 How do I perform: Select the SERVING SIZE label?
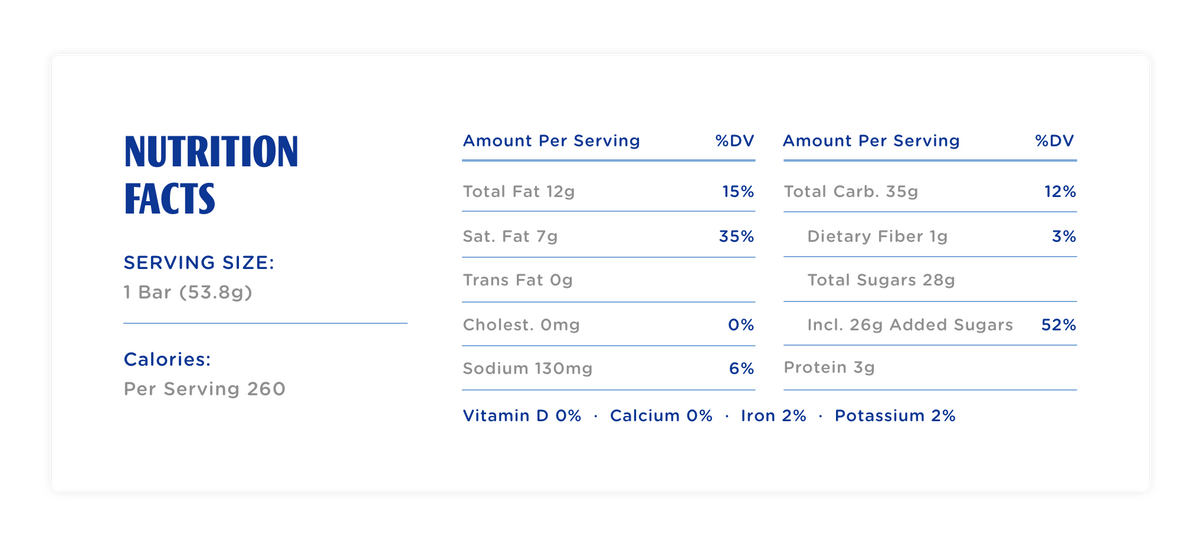click(199, 263)
